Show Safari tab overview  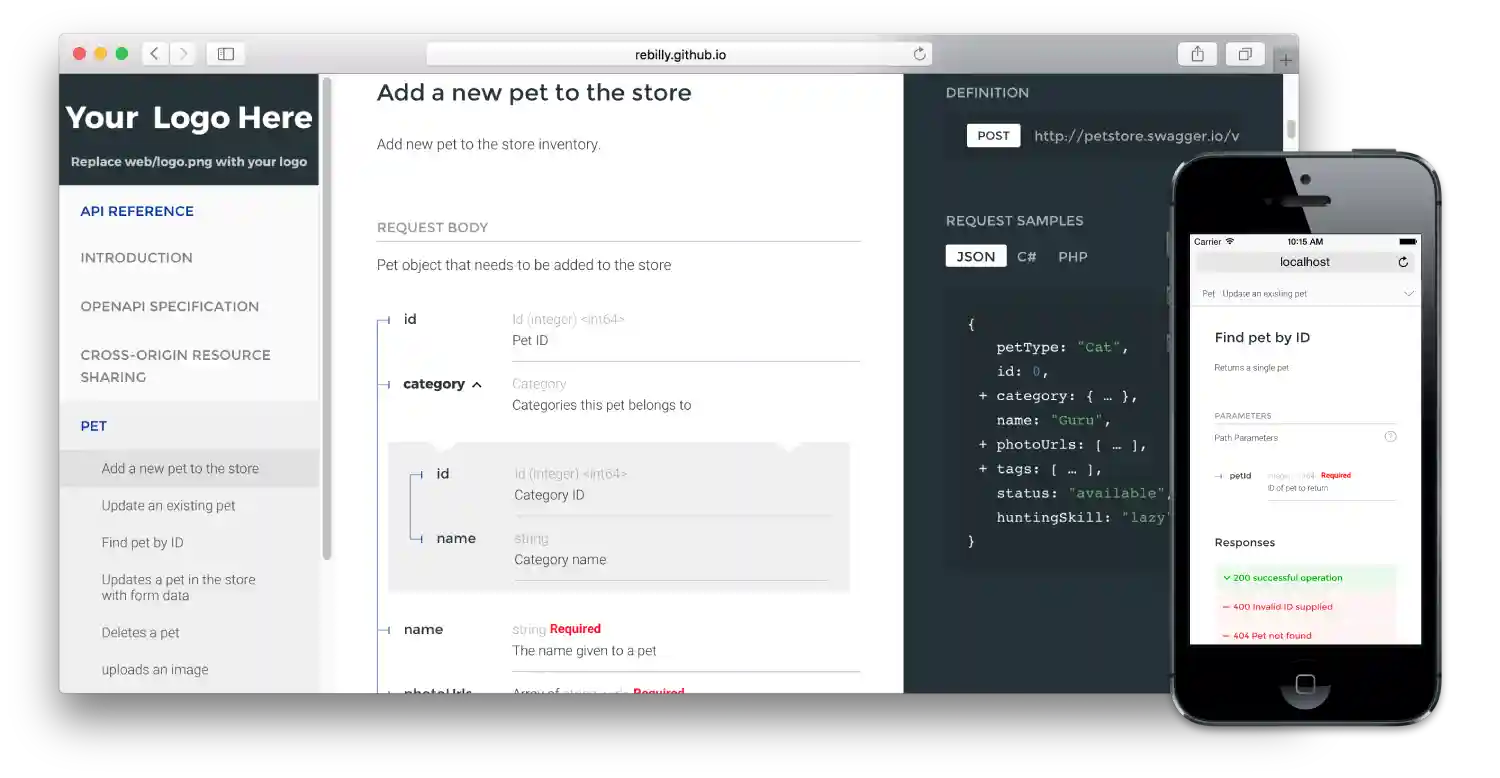(x=1245, y=53)
